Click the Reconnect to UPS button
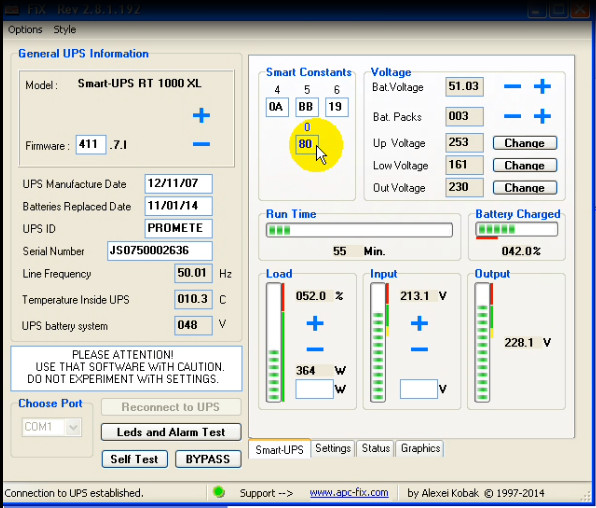596x508 pixels. pyautogui.click(x=171, y=407)
